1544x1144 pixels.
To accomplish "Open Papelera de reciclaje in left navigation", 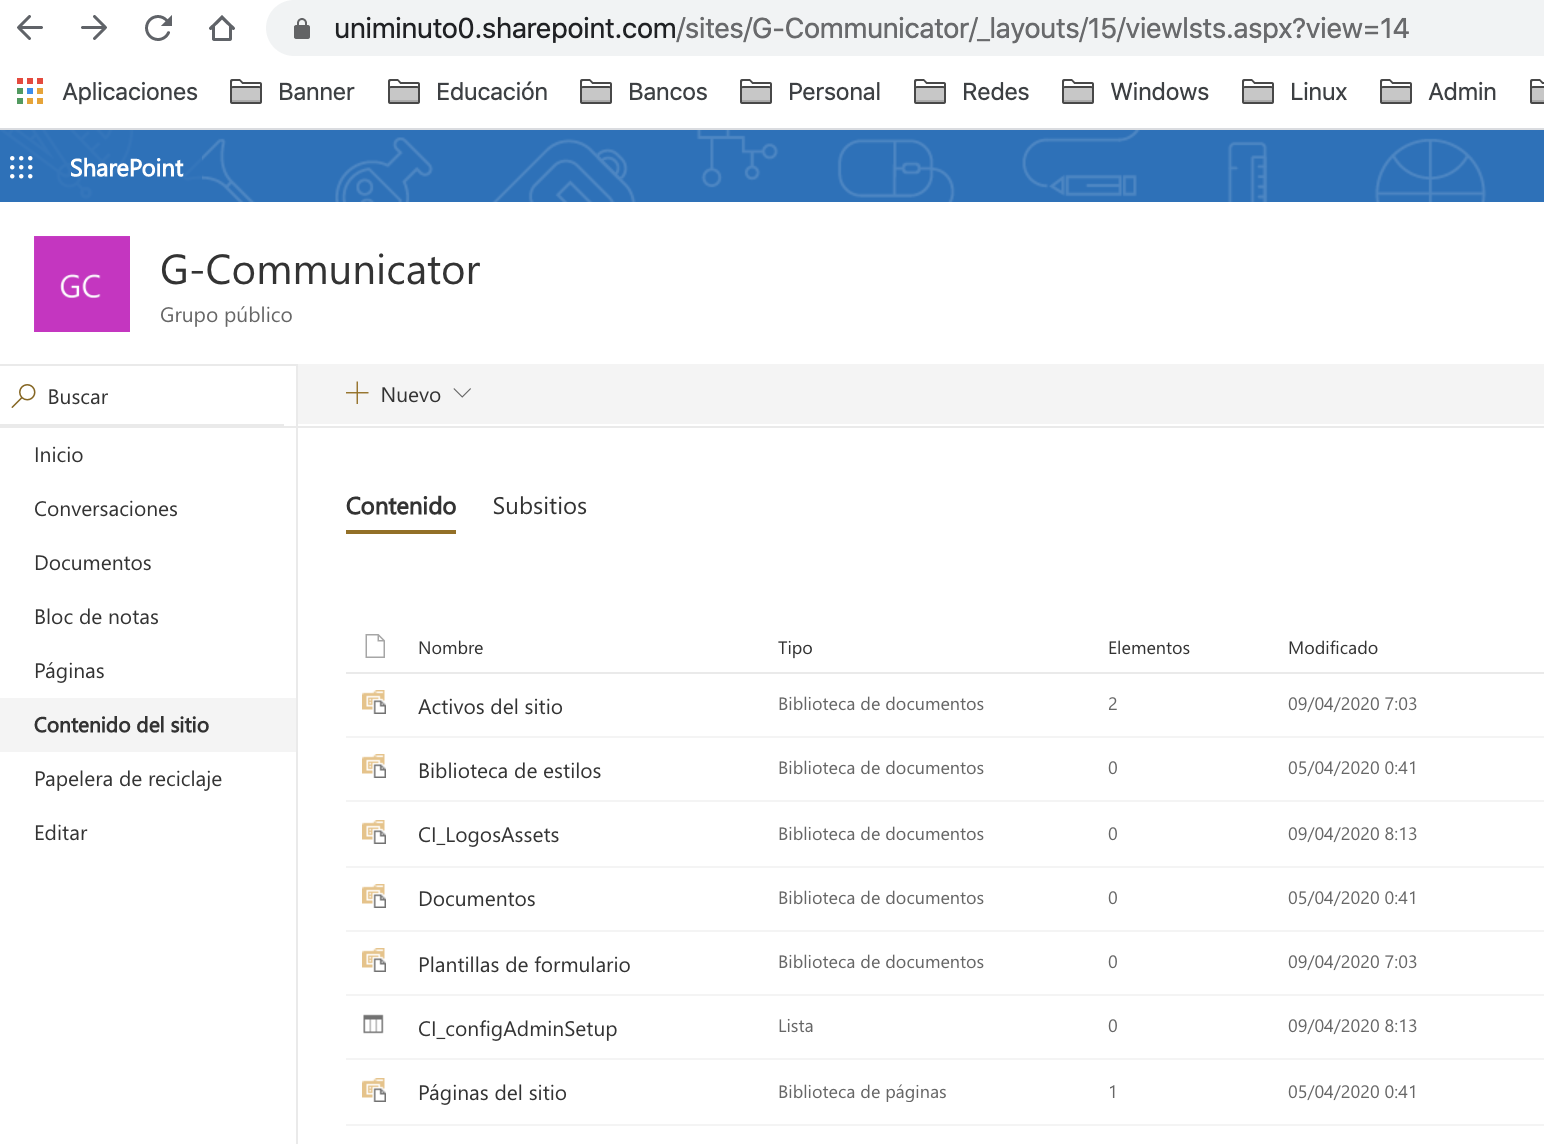I will (128, 779).
